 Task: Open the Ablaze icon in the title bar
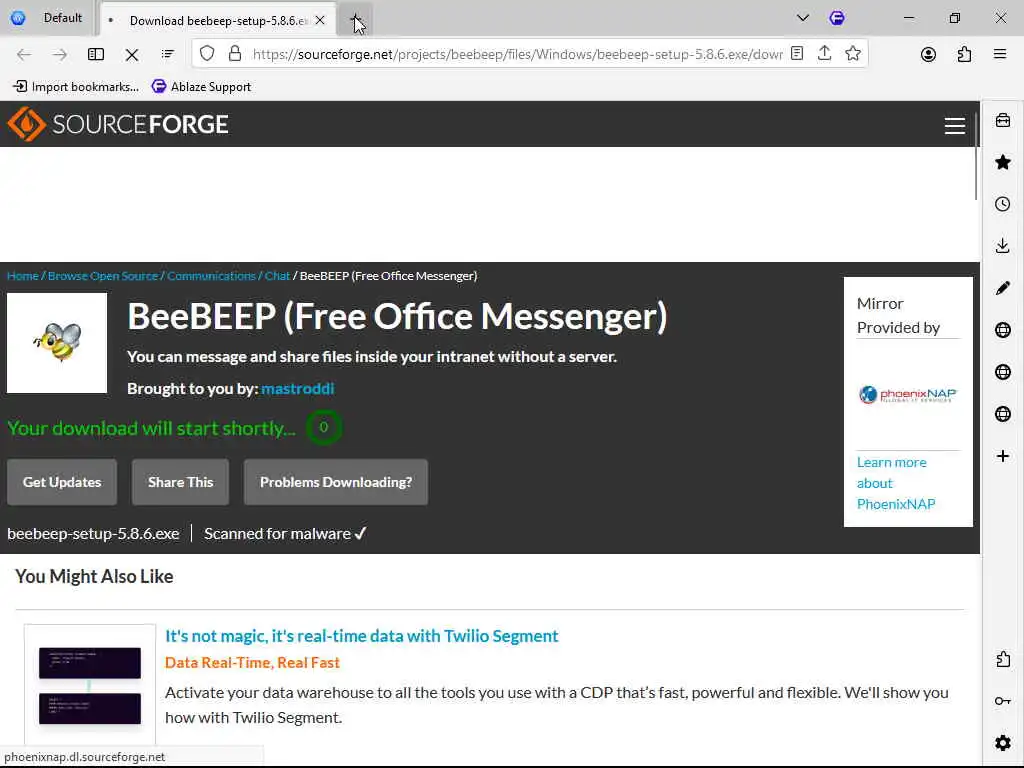(837, 18)
